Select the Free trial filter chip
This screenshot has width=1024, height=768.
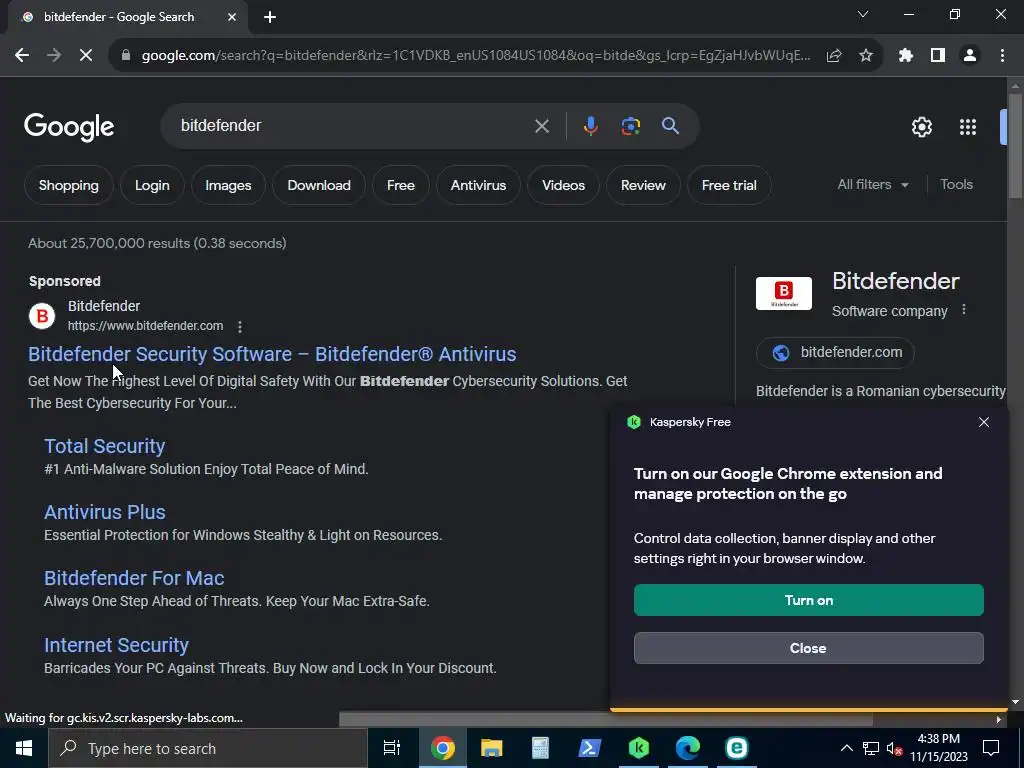(x=729, y=185)
